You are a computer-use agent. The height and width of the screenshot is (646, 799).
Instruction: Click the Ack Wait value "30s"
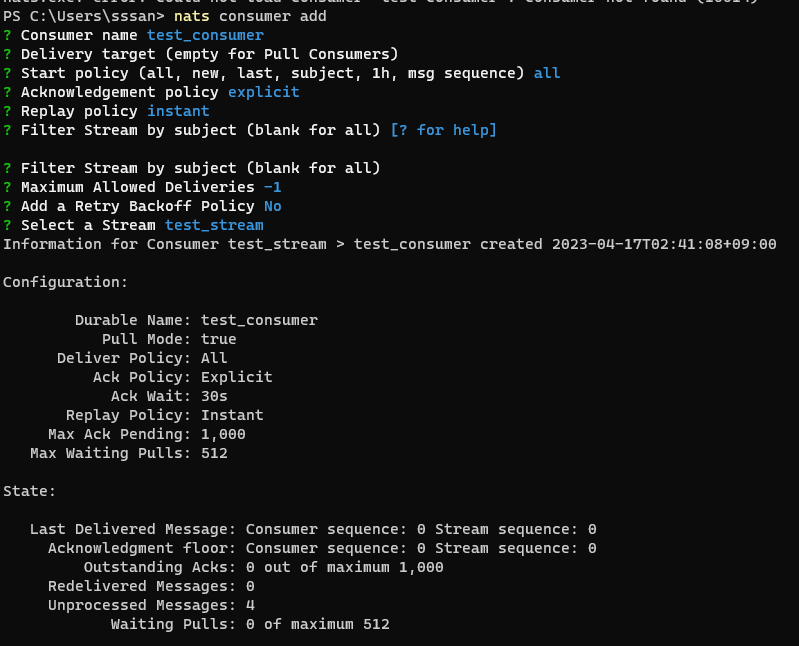214,397
